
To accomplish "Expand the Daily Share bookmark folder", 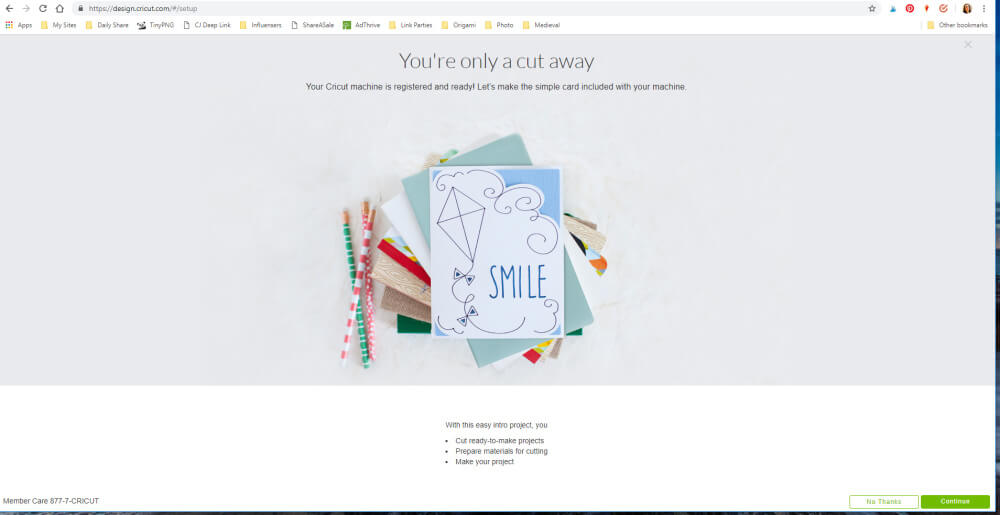I will tap(107, 25).
